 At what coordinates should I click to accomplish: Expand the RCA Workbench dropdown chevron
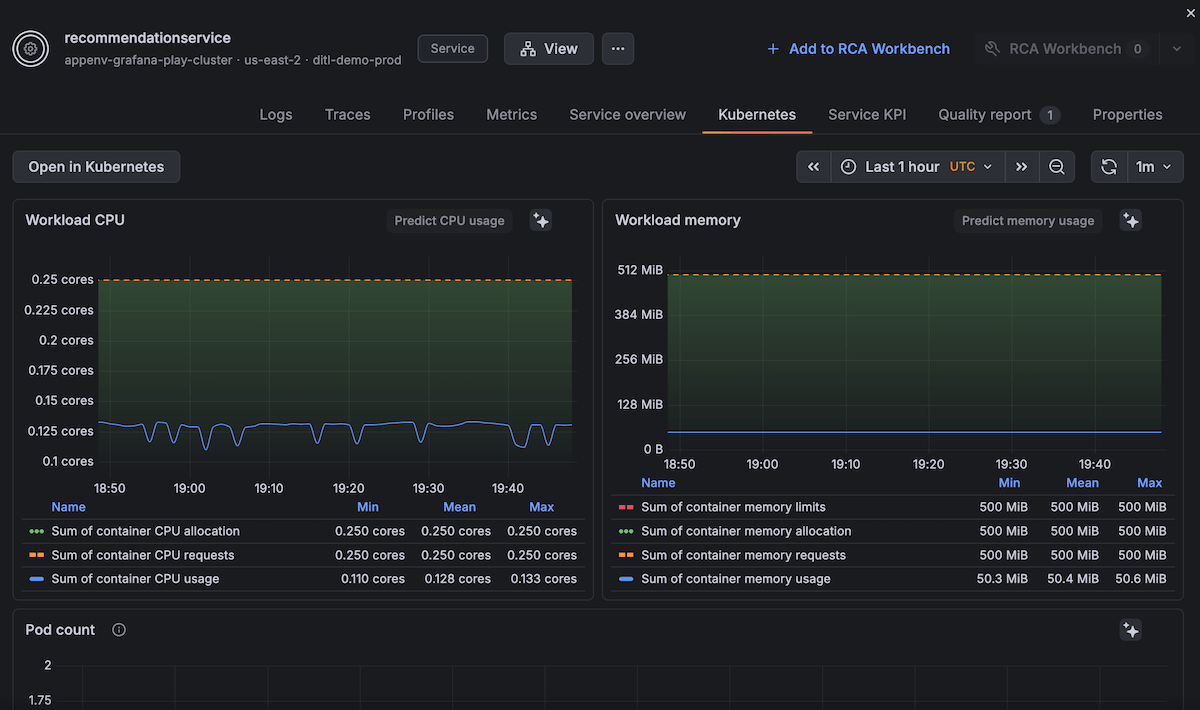1176,48
